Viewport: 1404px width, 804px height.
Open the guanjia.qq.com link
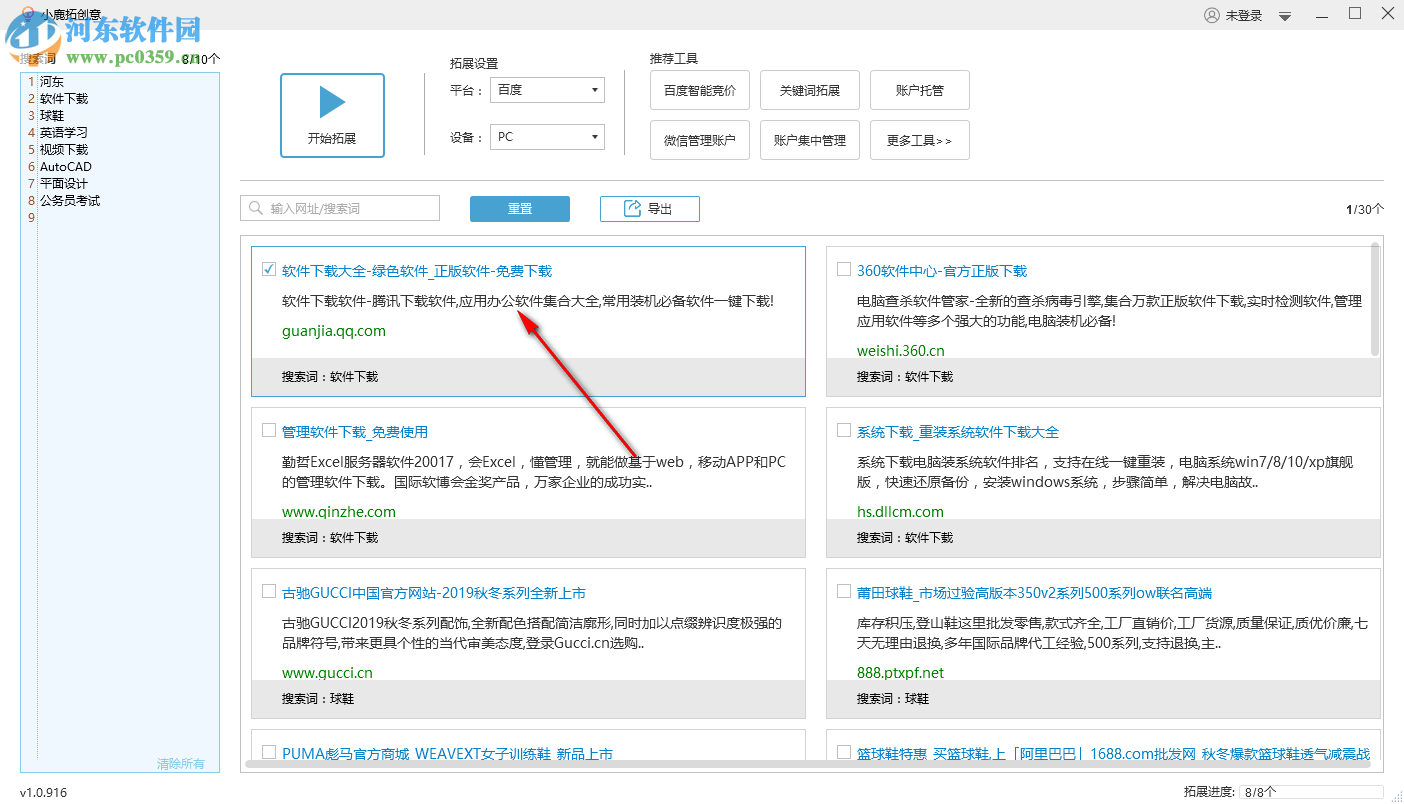pyautogui.click(x=331, y=331)
